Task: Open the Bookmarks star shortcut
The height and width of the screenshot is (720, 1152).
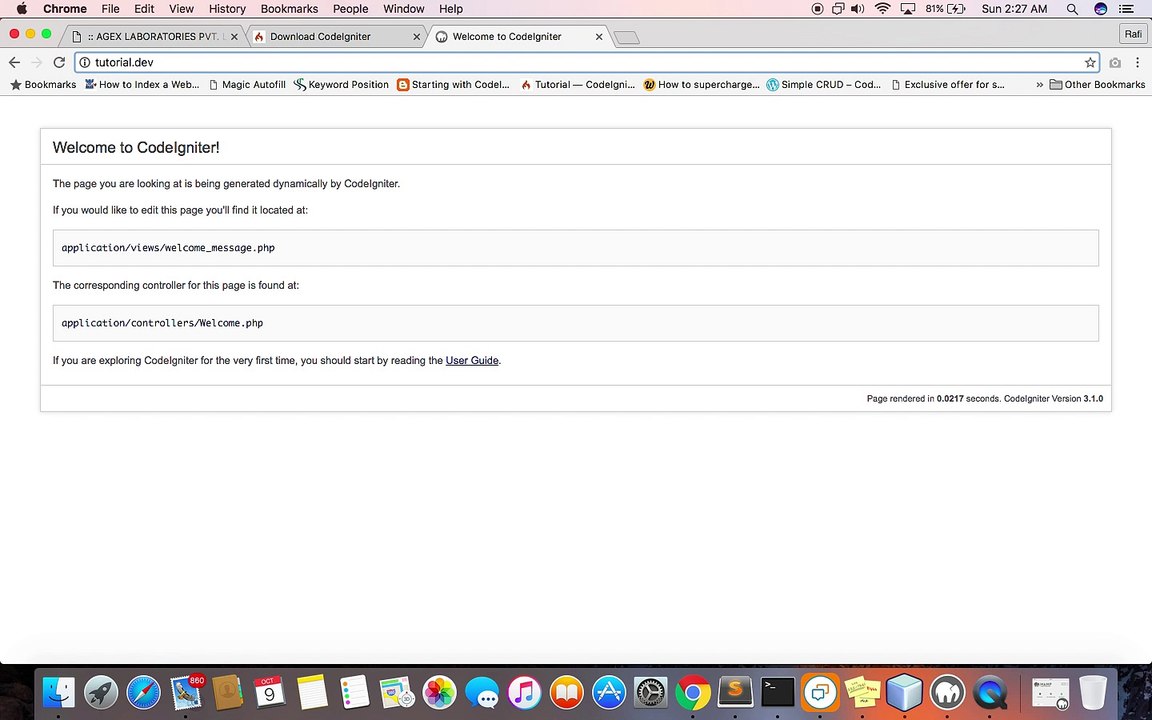Action: pos(43,84)
